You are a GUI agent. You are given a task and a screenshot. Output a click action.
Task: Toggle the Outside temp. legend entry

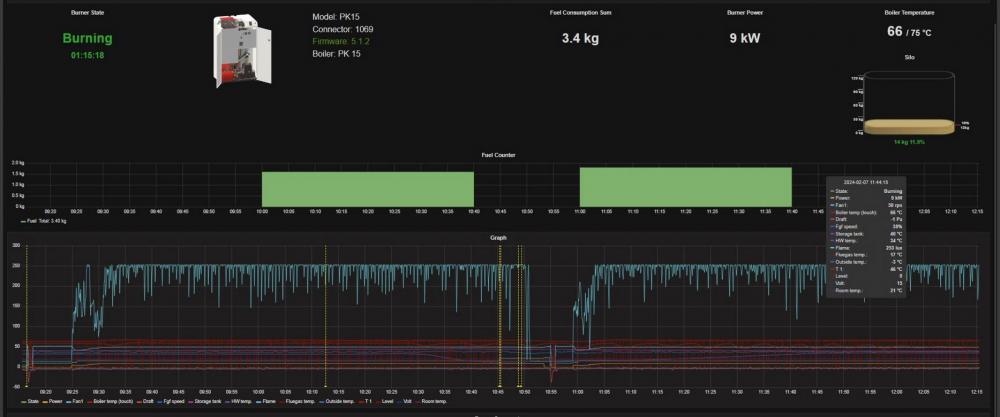point(337,402)
